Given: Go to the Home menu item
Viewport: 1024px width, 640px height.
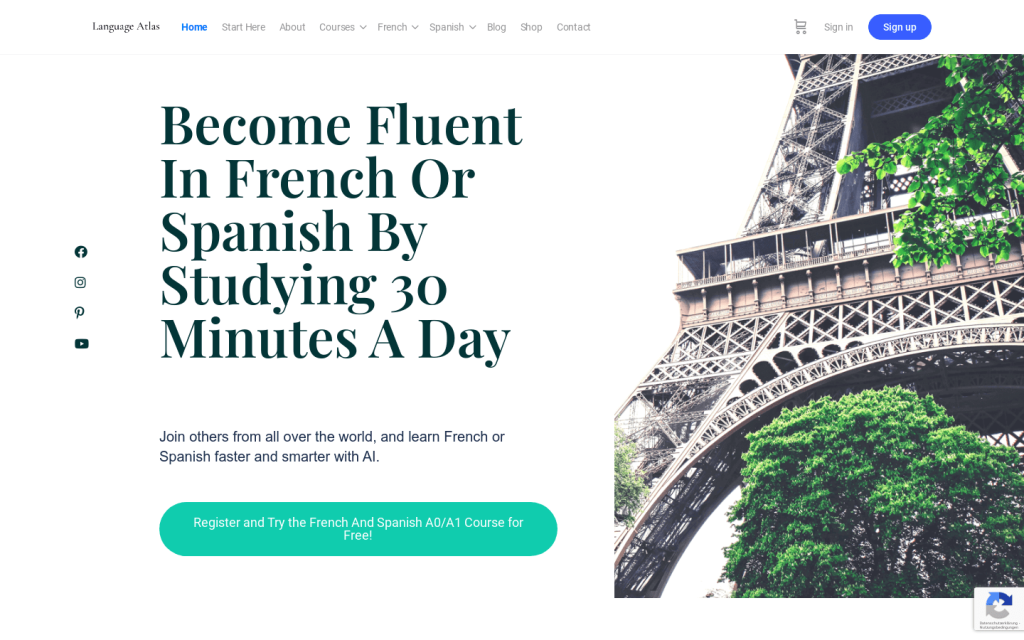Looking at the screenshot, I should click(194, 27).
